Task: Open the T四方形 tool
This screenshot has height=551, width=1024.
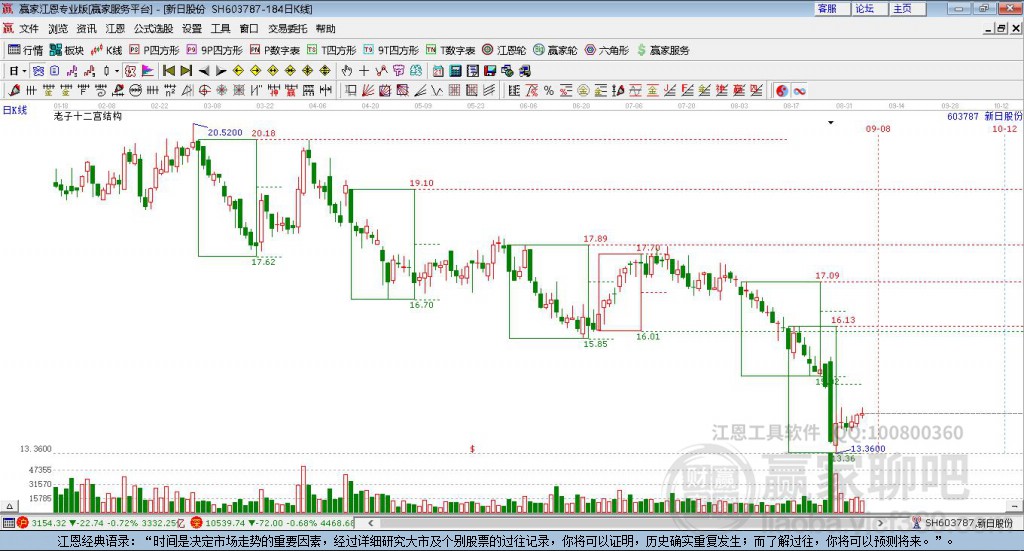Action: click(x=331, y=50)
